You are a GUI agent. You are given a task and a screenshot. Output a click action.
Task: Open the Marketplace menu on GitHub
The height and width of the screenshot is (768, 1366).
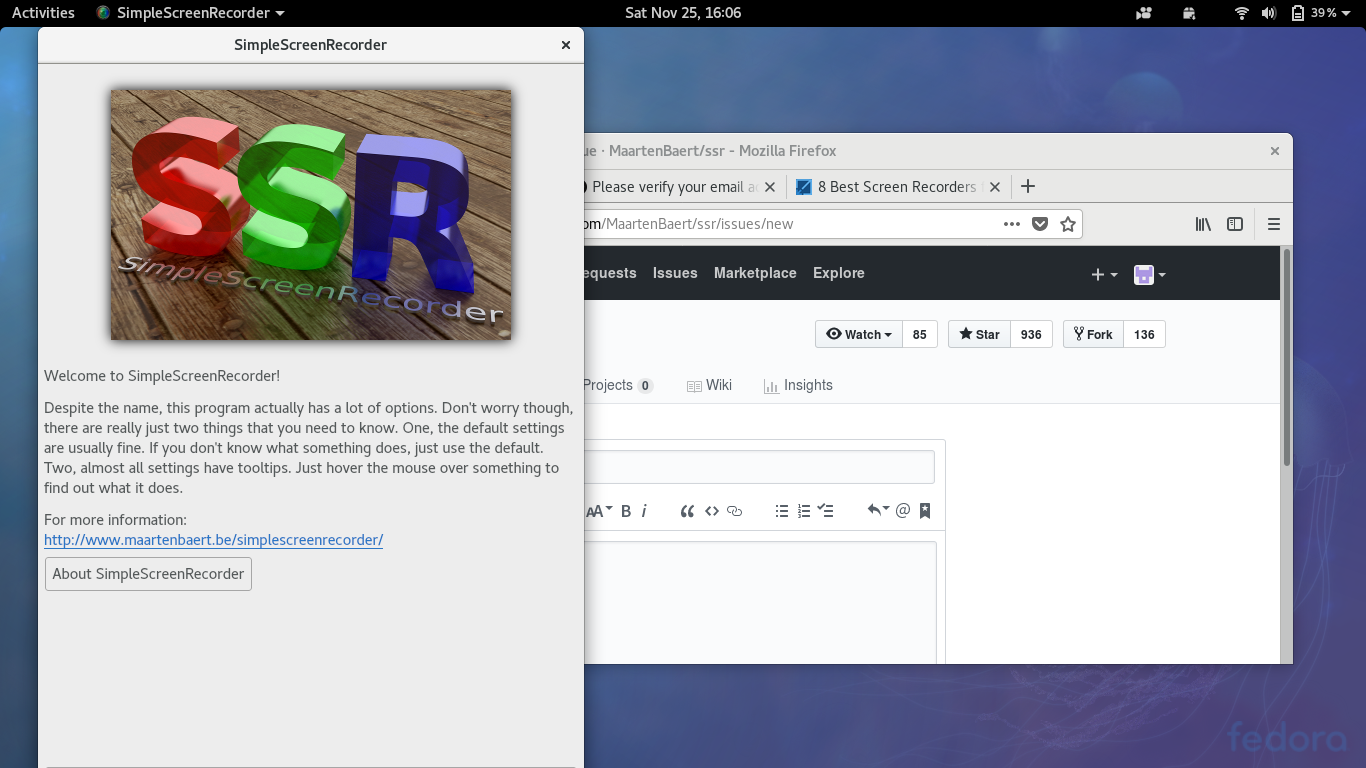755,273
